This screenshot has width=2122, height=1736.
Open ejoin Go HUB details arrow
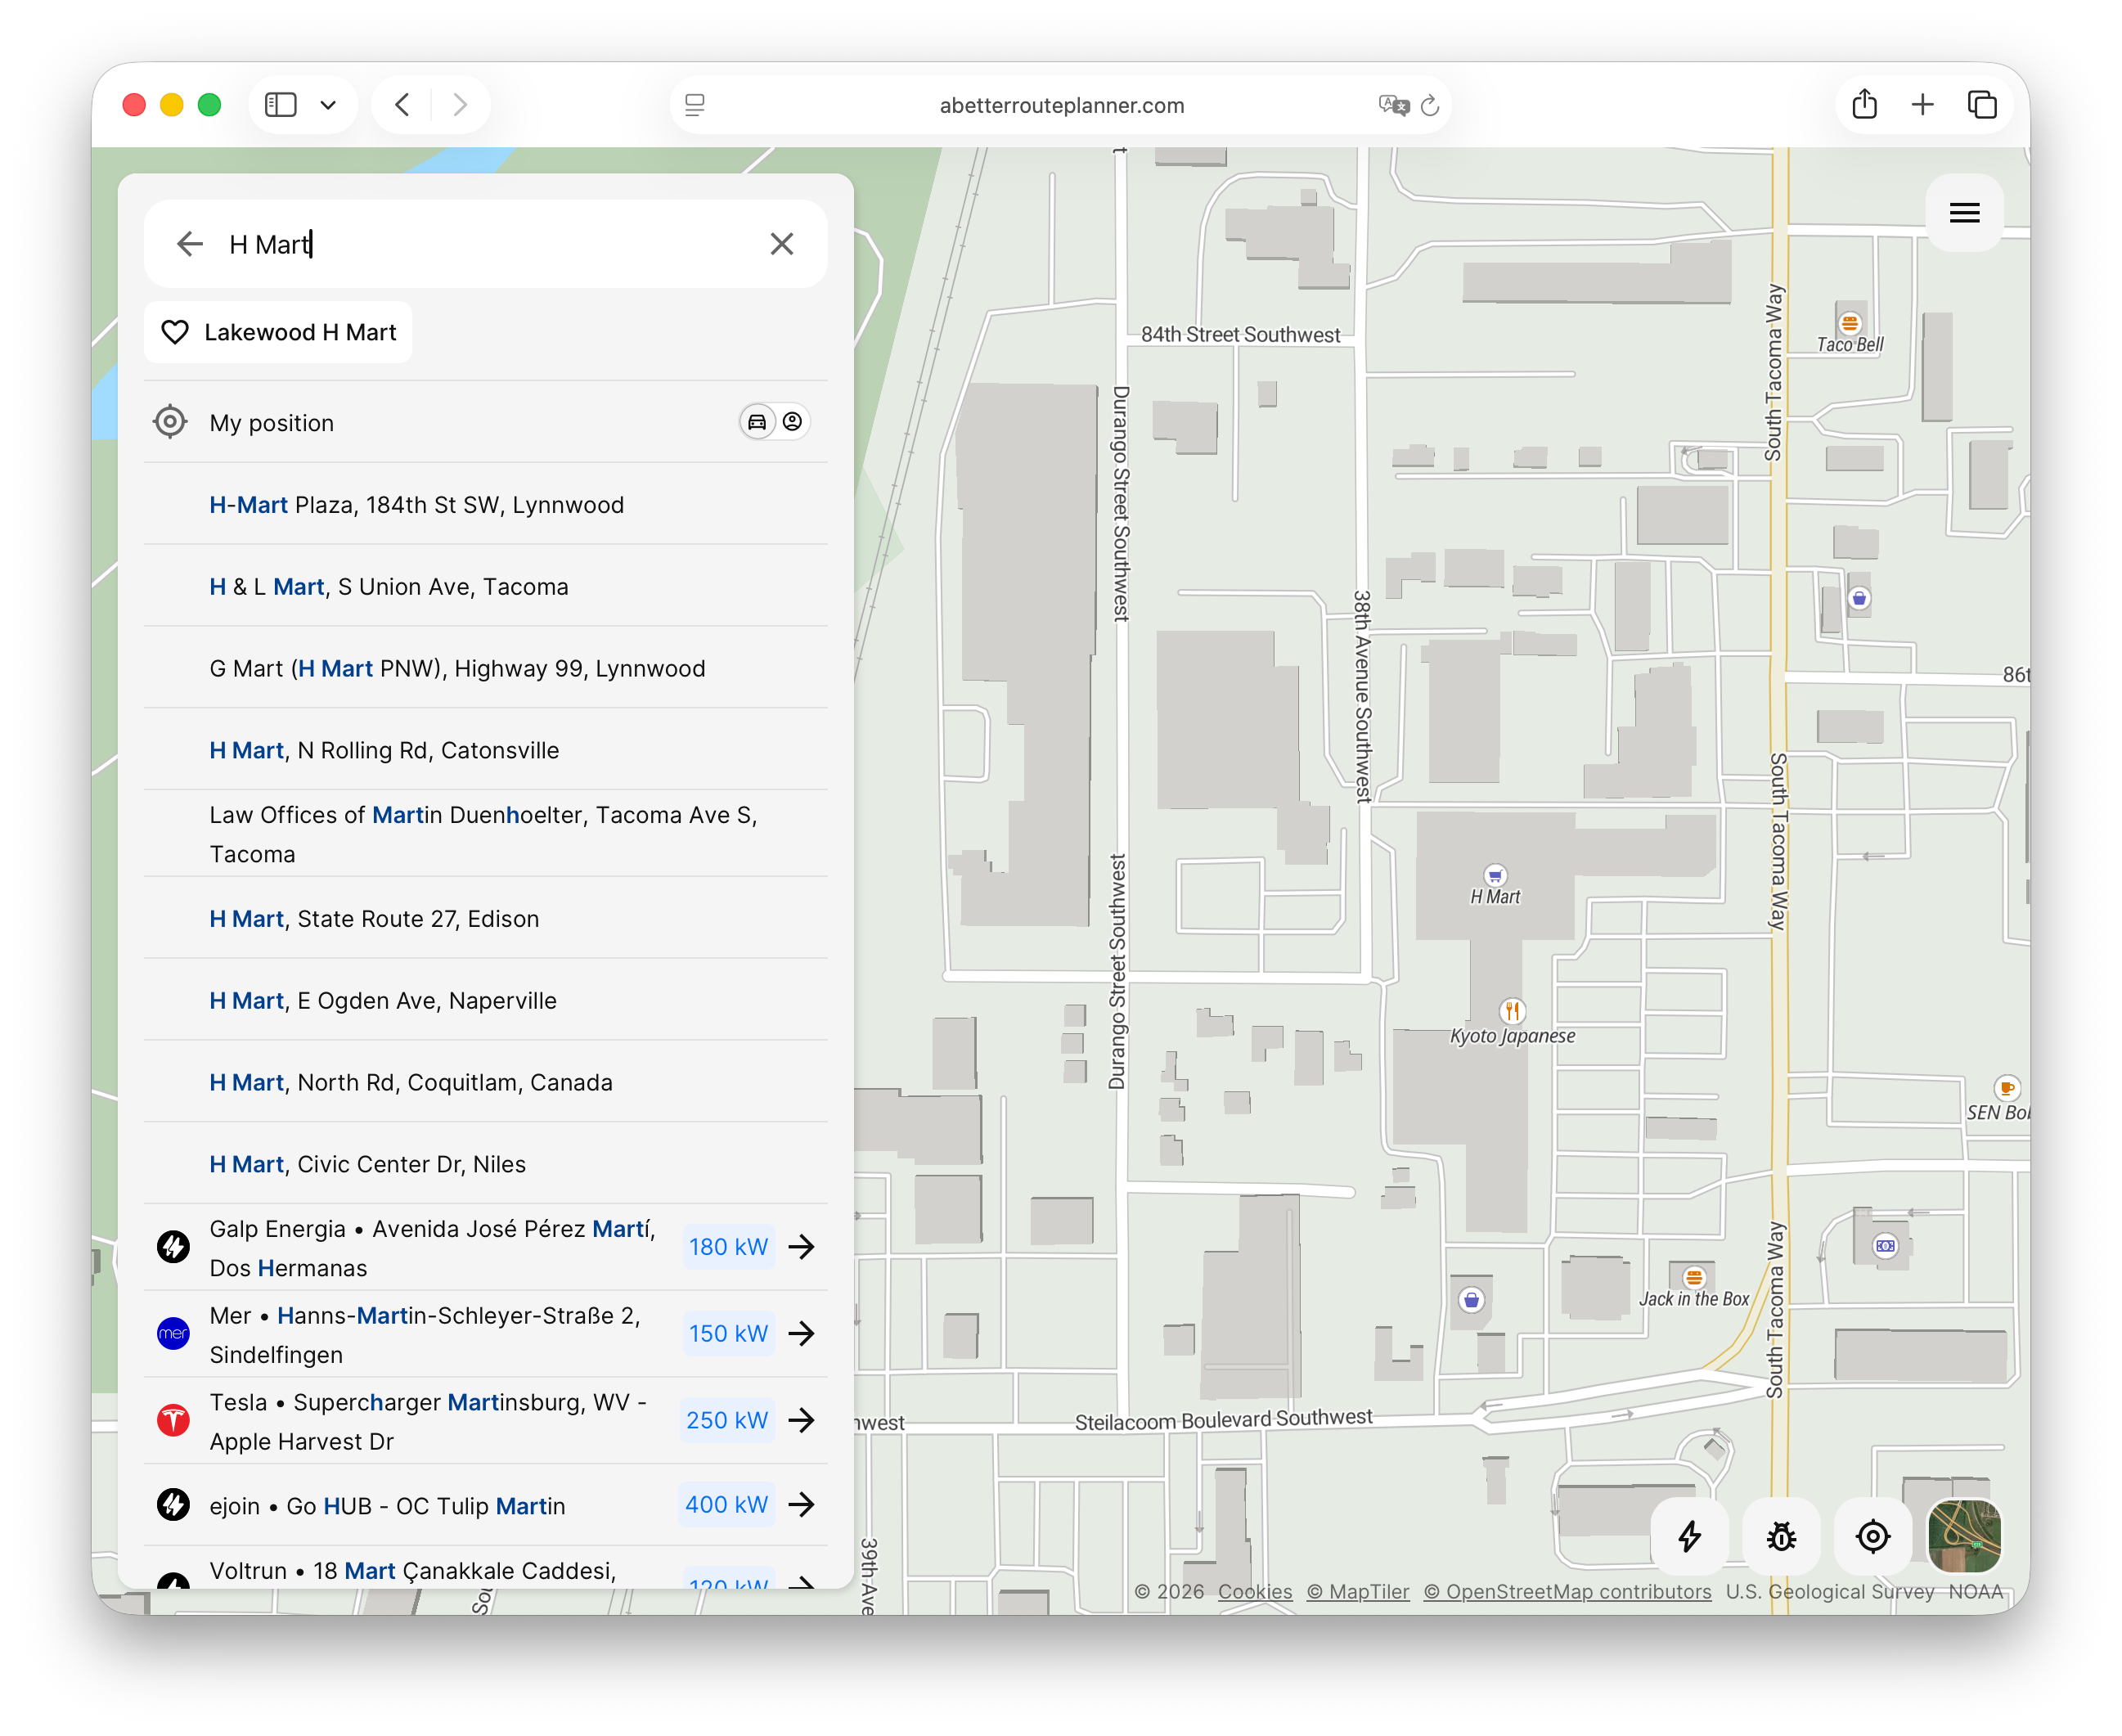pyautogui.click(x=801, y=1505)
